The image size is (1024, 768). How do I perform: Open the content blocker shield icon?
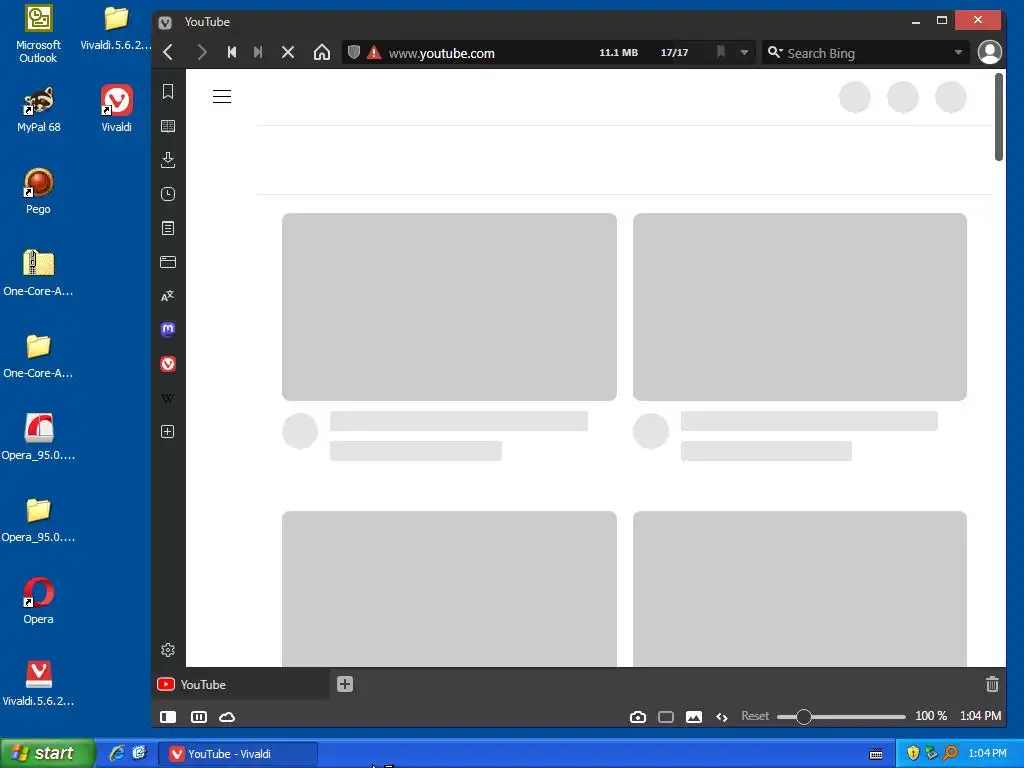[x=353, y=52]
